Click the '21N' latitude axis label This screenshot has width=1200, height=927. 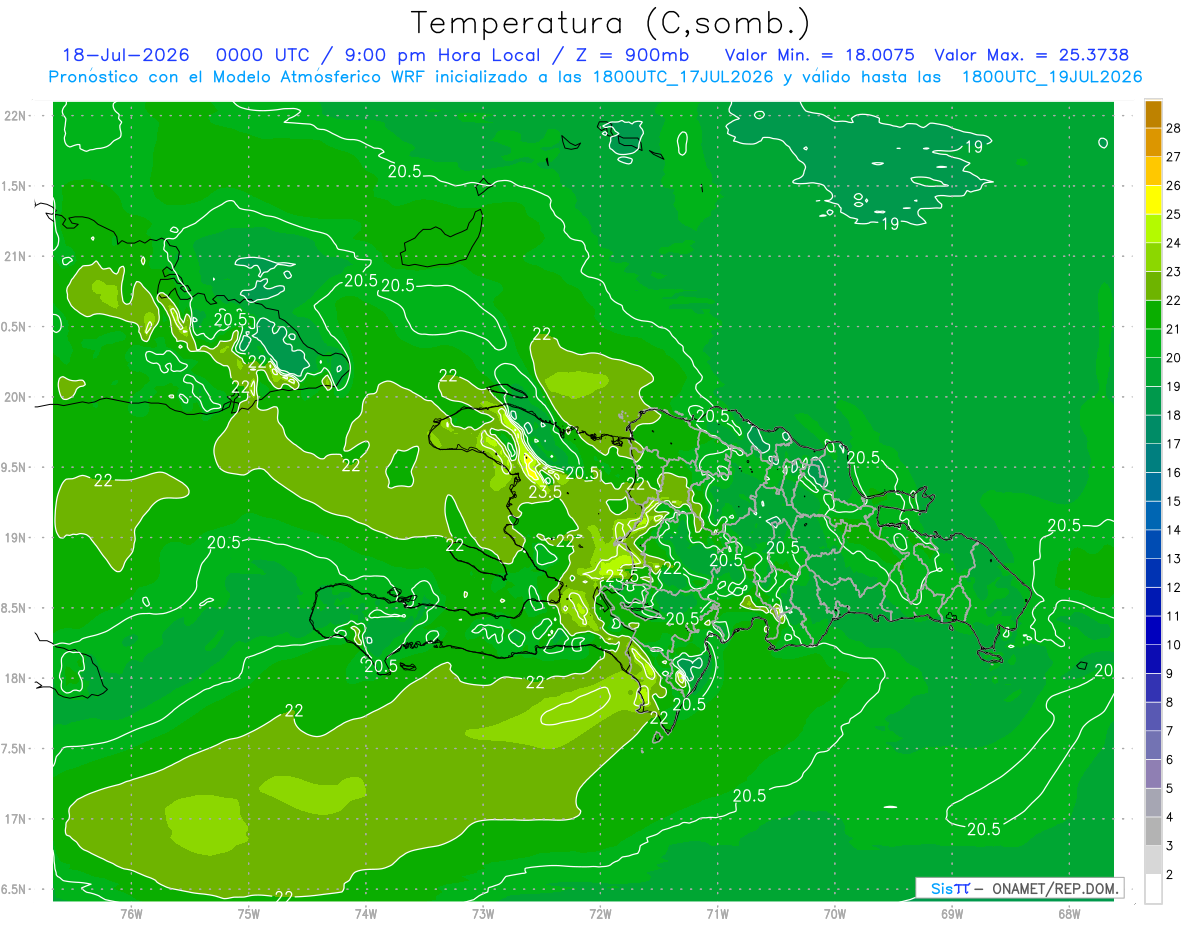click(x=15, y=256)
